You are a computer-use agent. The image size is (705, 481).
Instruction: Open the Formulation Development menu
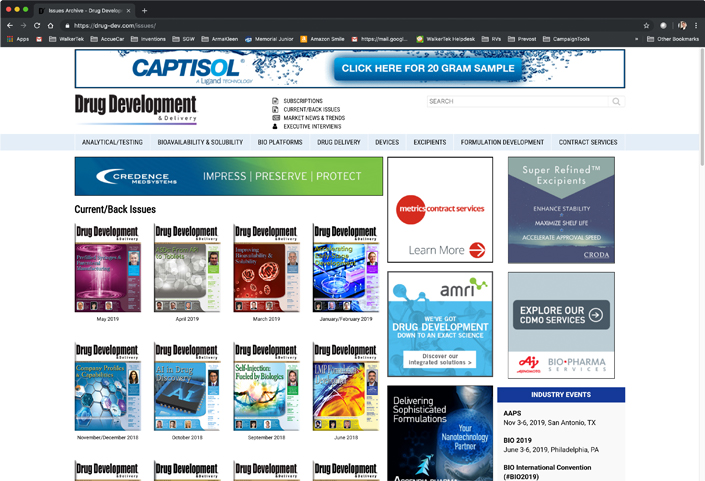click(502, 142)
